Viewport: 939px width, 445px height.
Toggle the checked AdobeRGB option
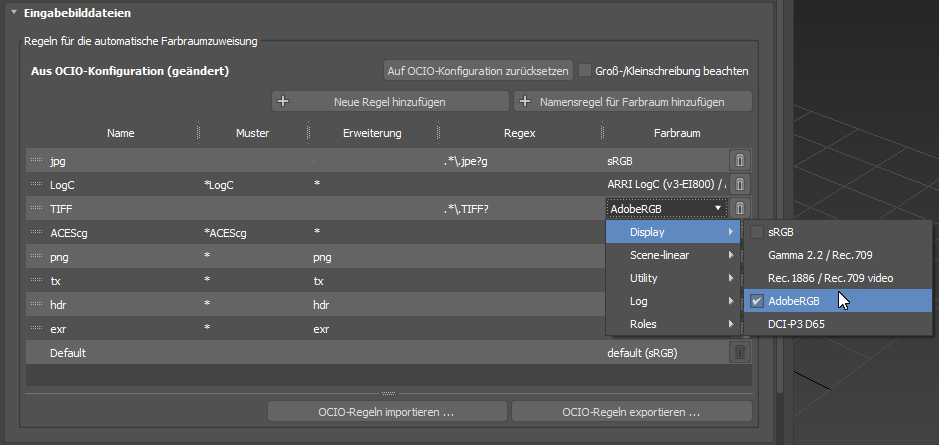tap(757, 301)
